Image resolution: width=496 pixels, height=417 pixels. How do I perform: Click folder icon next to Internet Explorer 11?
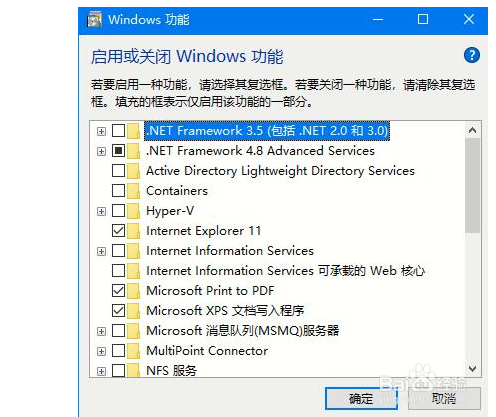click(x=133, y=231)
